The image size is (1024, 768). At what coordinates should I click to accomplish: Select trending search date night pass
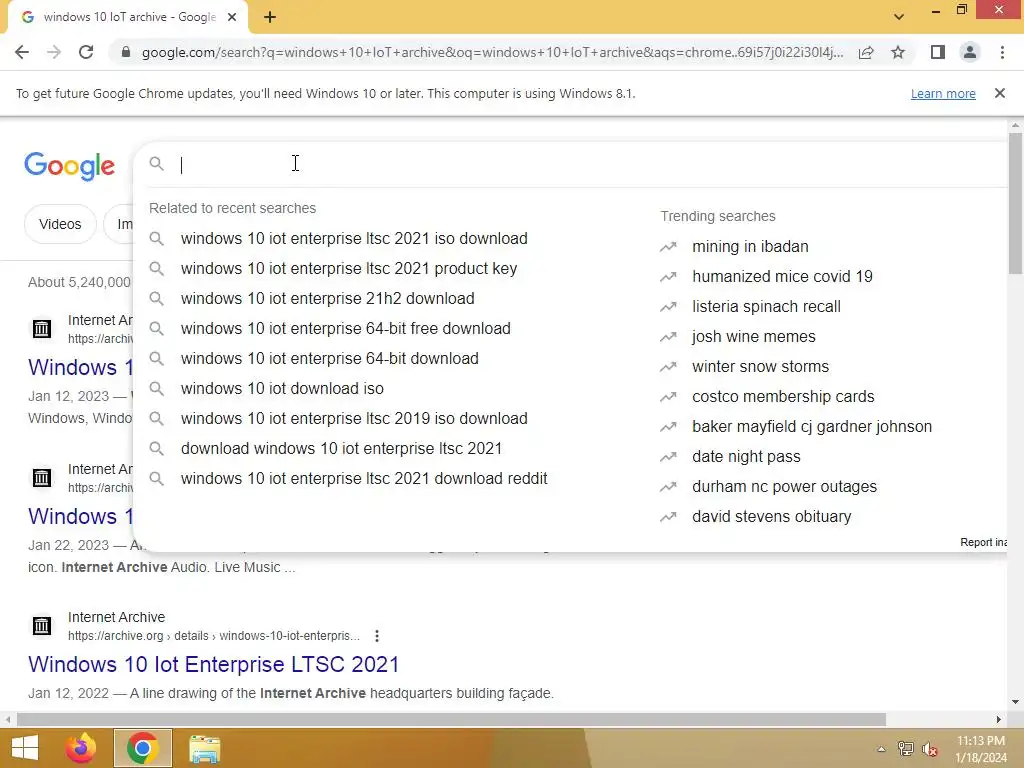tap(746, 456)
